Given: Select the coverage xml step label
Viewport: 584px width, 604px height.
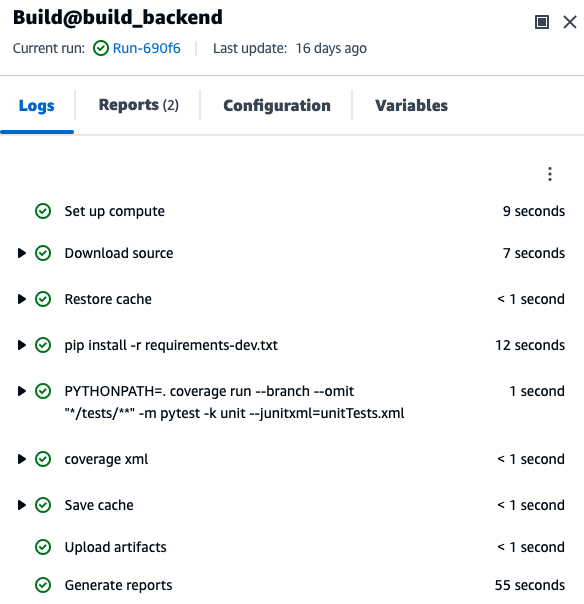Looking at the screenshot, I should coord(106,459).
